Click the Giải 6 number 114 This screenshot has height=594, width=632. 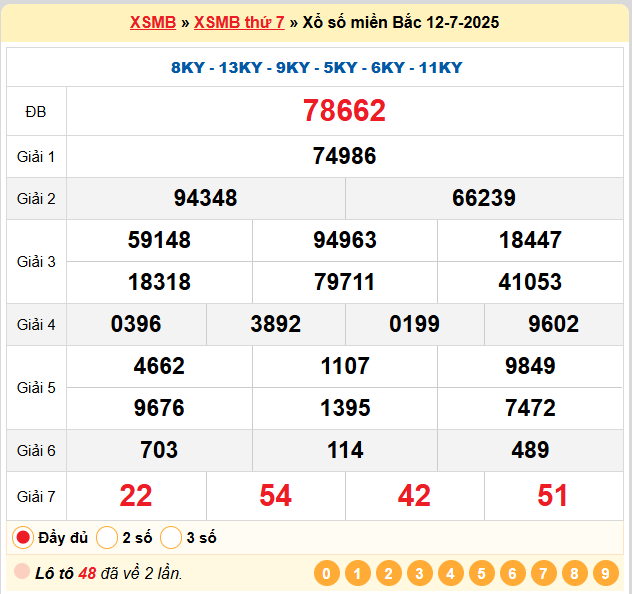tap(345, 450)
